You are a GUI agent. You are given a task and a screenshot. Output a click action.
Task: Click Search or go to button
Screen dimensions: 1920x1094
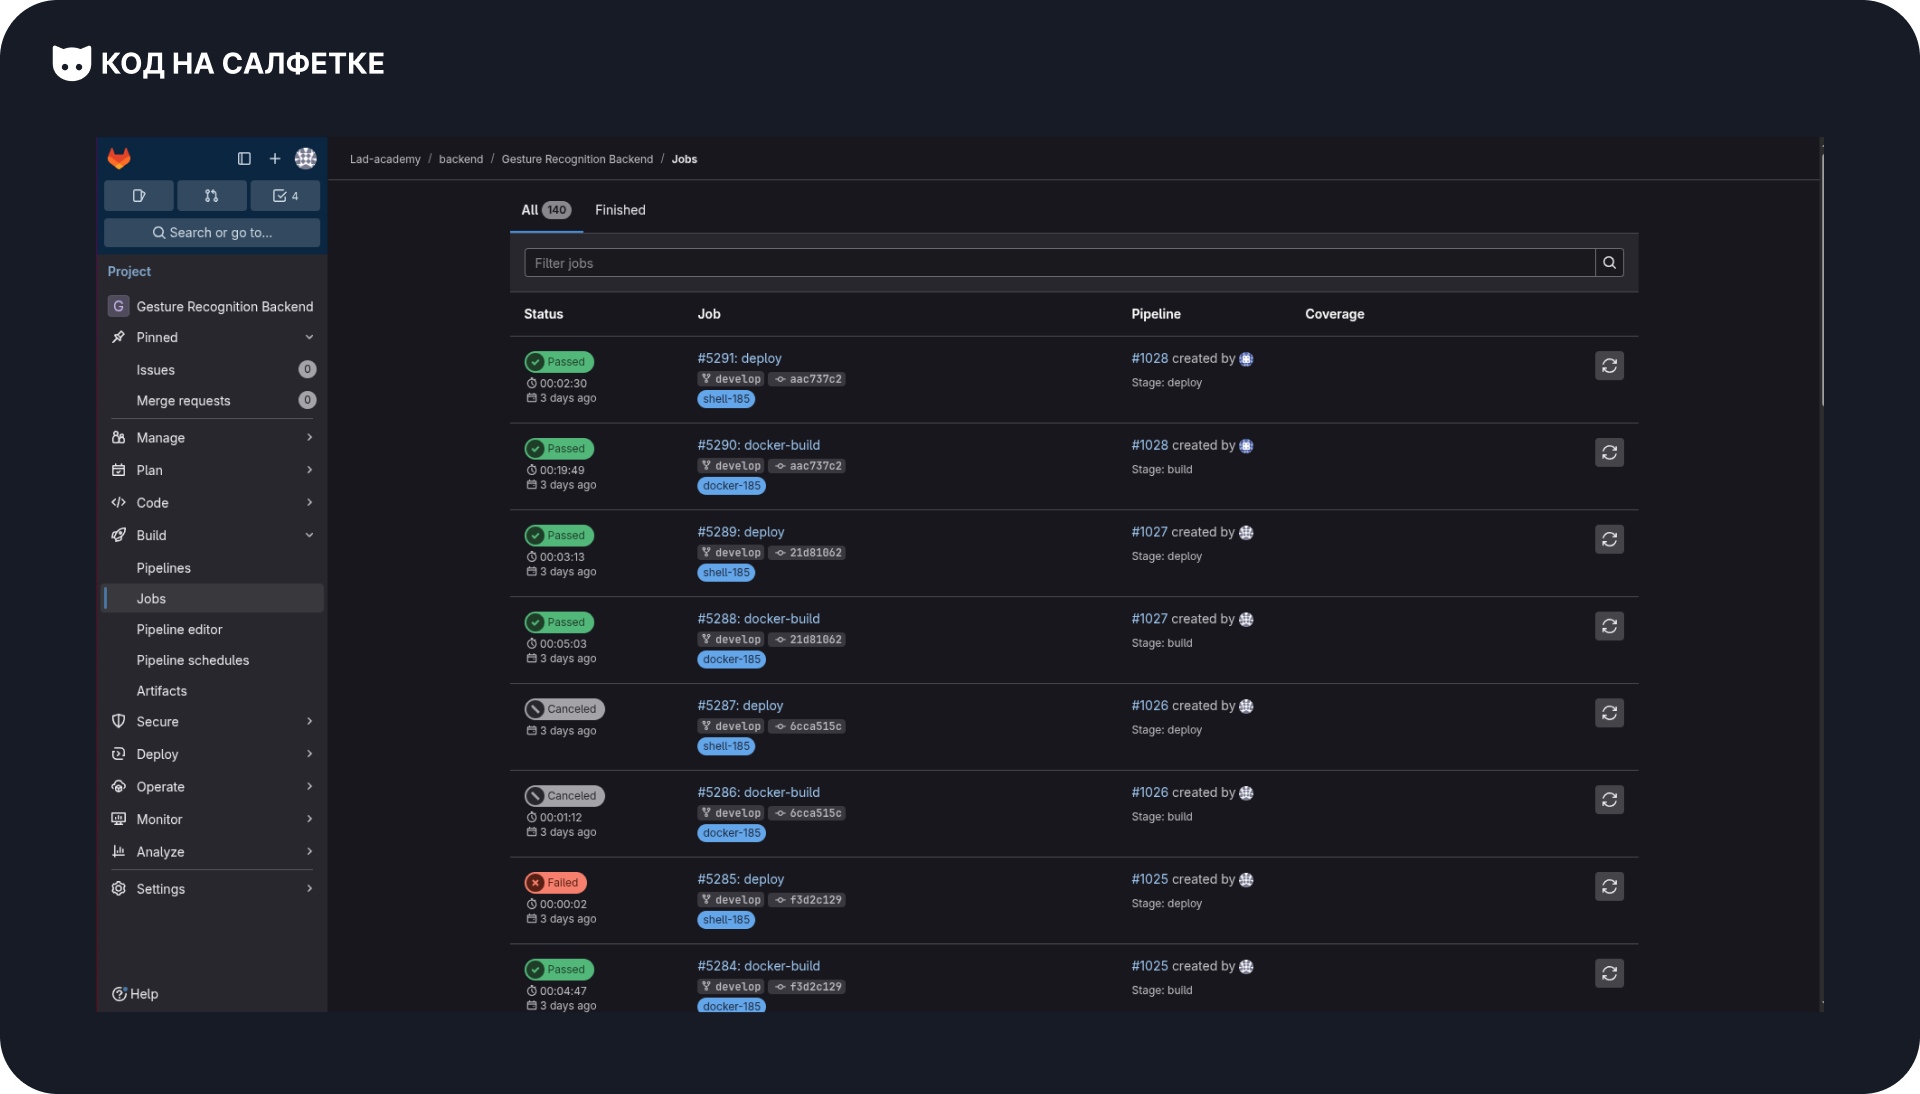tap(212, 233)
